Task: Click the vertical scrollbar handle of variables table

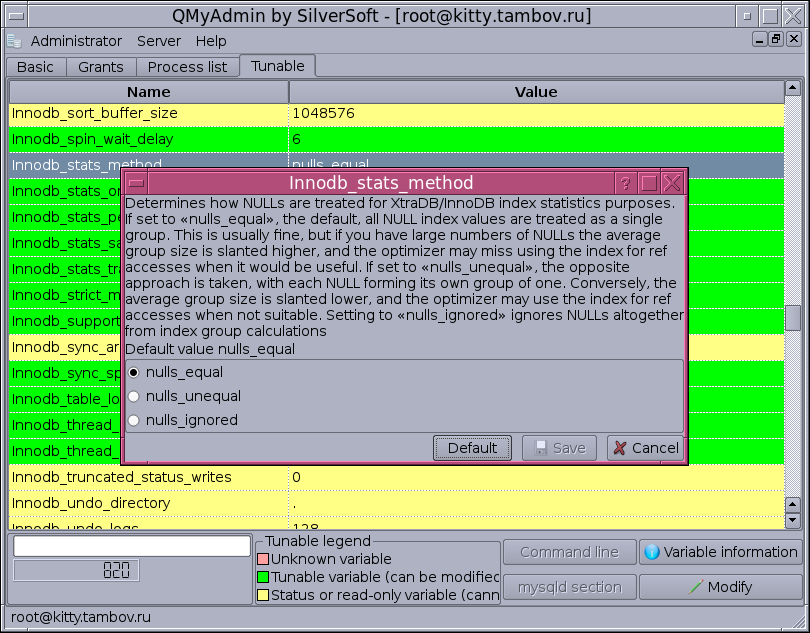Action: [x=793, y=317]
